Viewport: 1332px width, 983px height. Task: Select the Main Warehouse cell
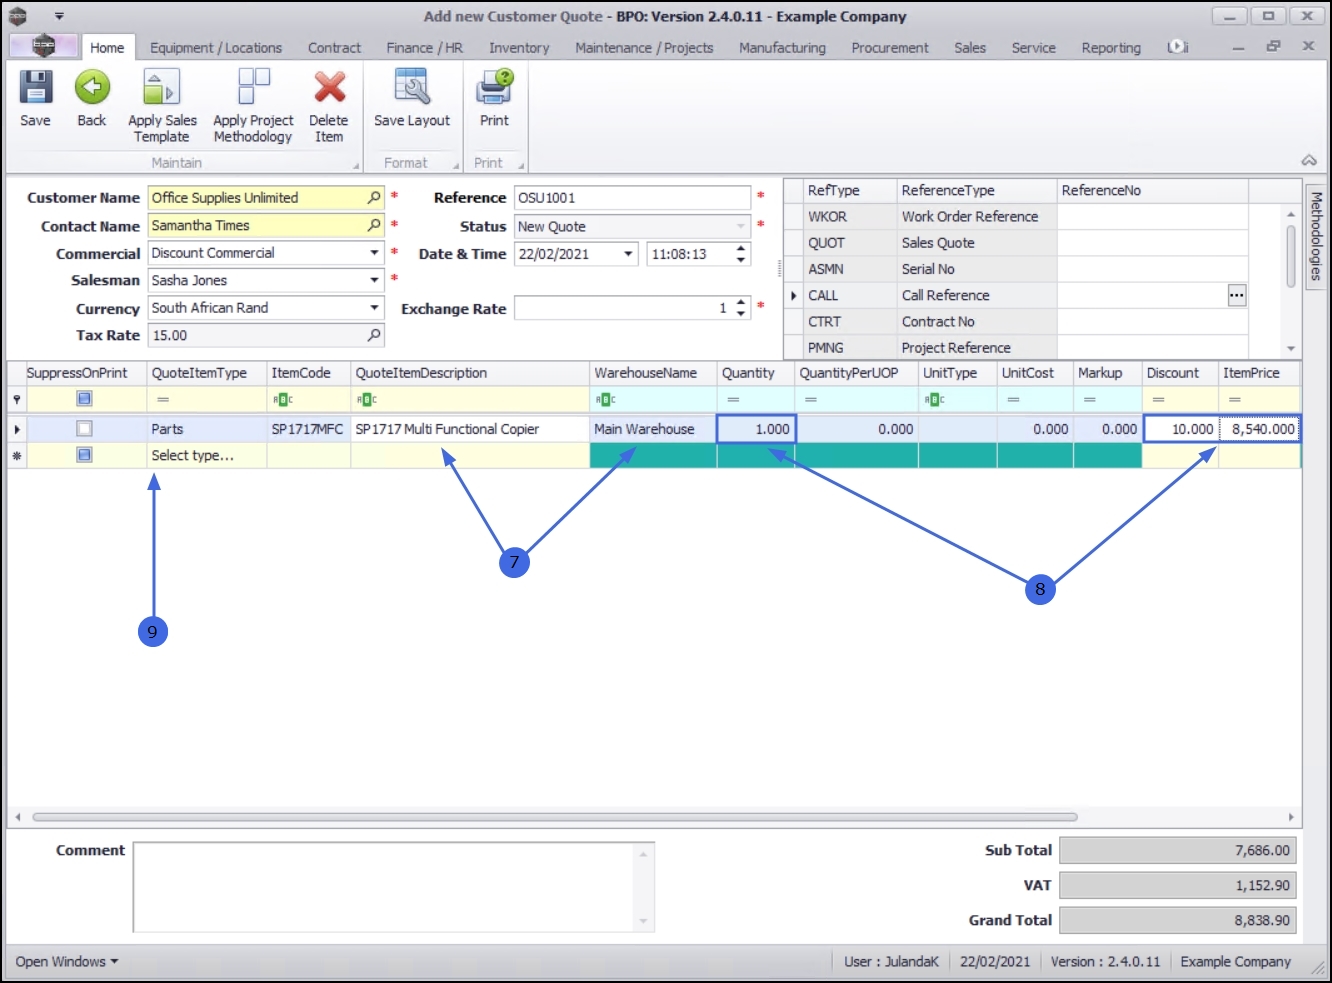click(653, 429)
